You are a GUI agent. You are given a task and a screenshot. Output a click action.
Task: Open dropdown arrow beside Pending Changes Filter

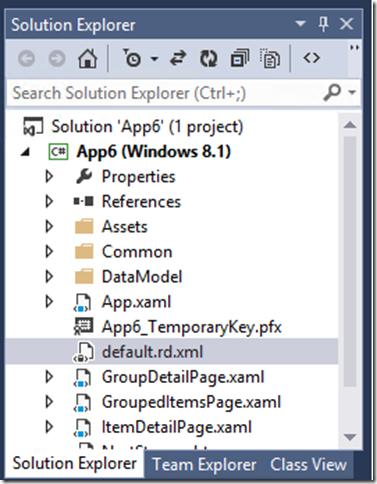point(154,59)
